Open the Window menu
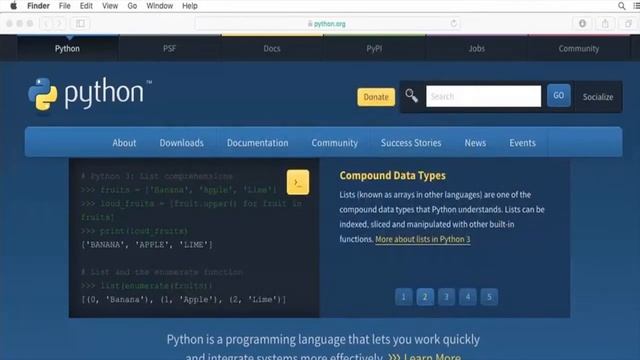 160,6
